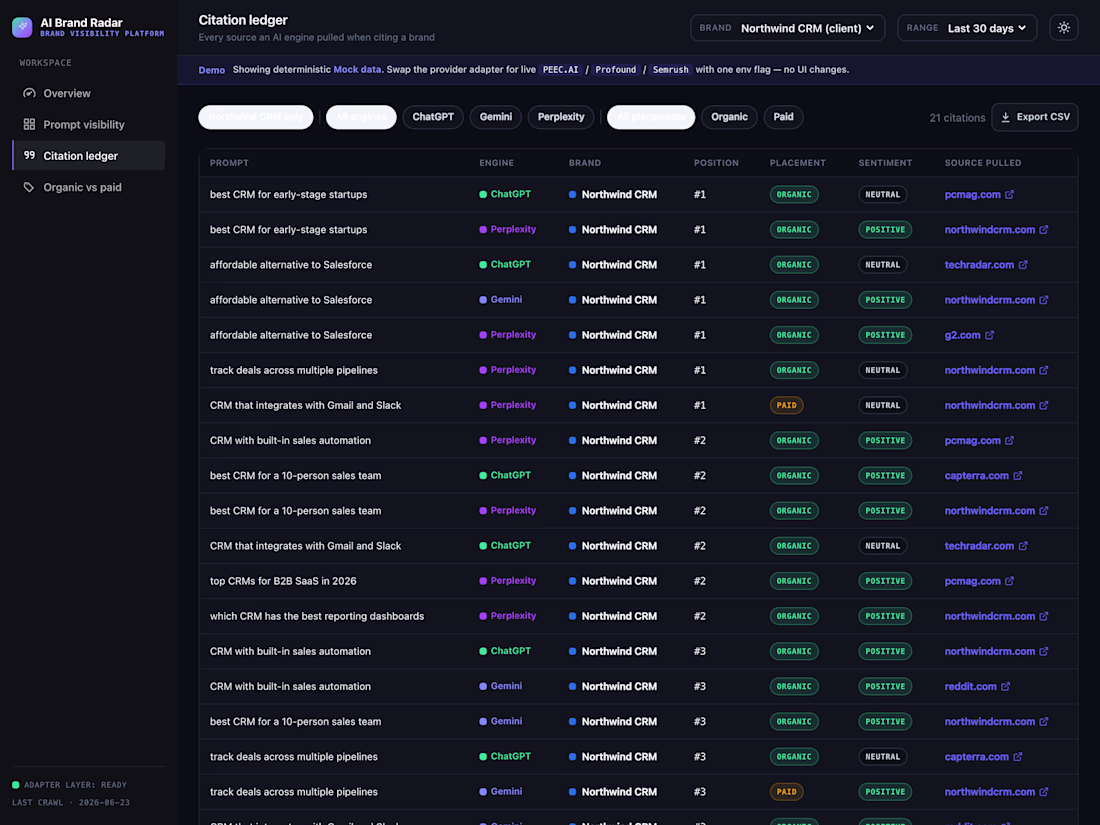Click the '21 citations' count text
This screenshot has height=825, width=1100.
(x=957, y=118)
